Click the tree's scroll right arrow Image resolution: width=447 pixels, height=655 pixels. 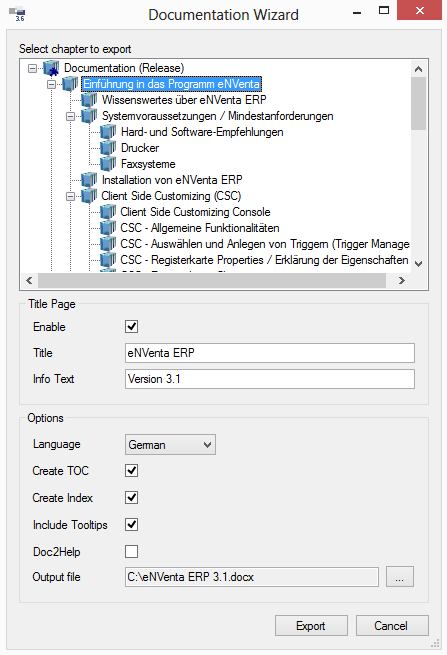pos(401,280)
